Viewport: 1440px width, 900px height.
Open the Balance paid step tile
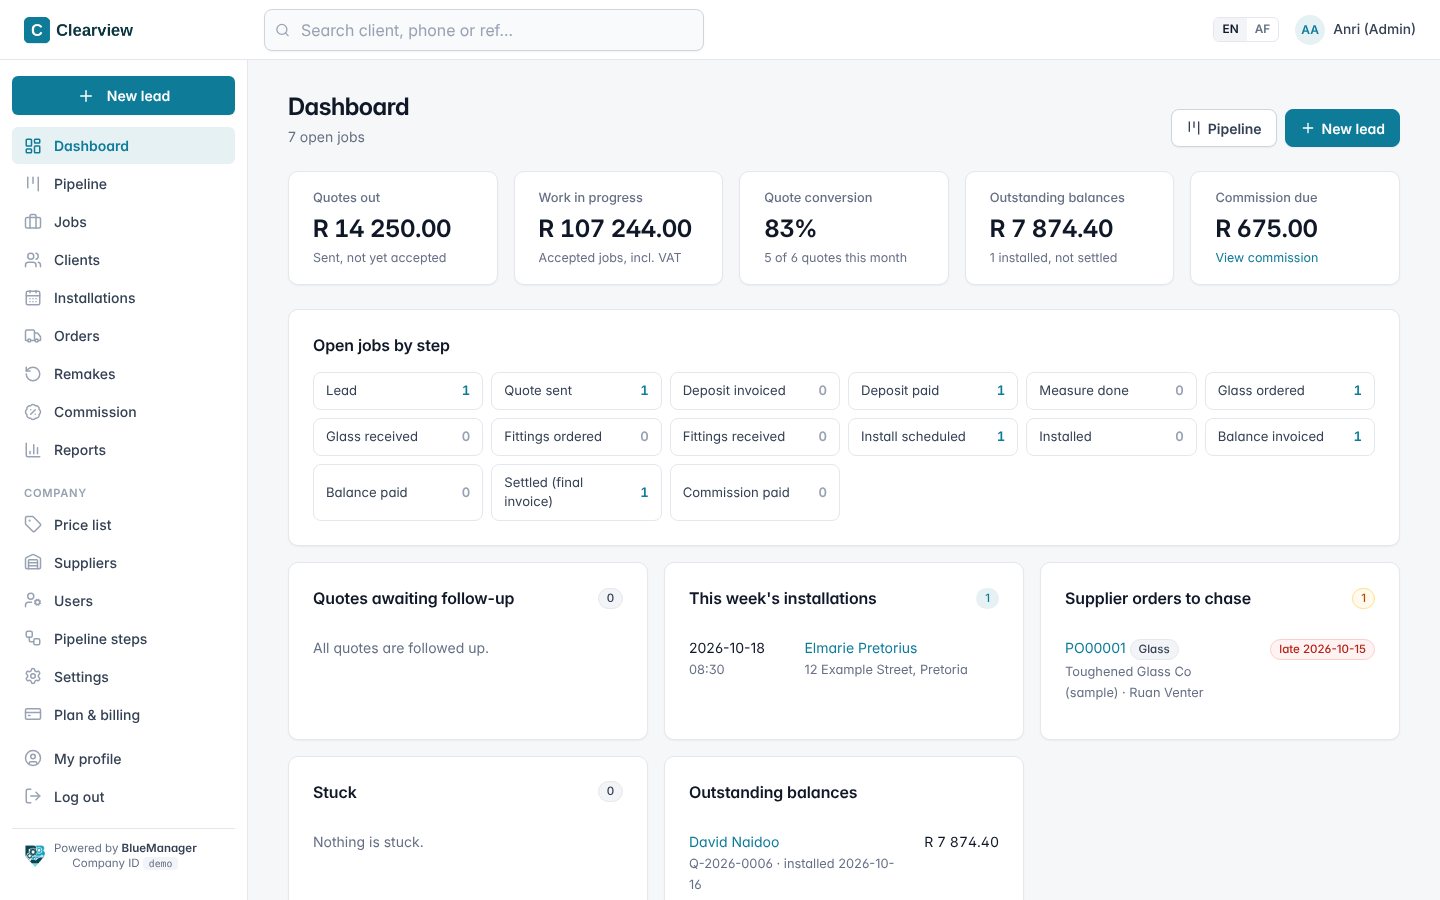[x=398, y=492]
